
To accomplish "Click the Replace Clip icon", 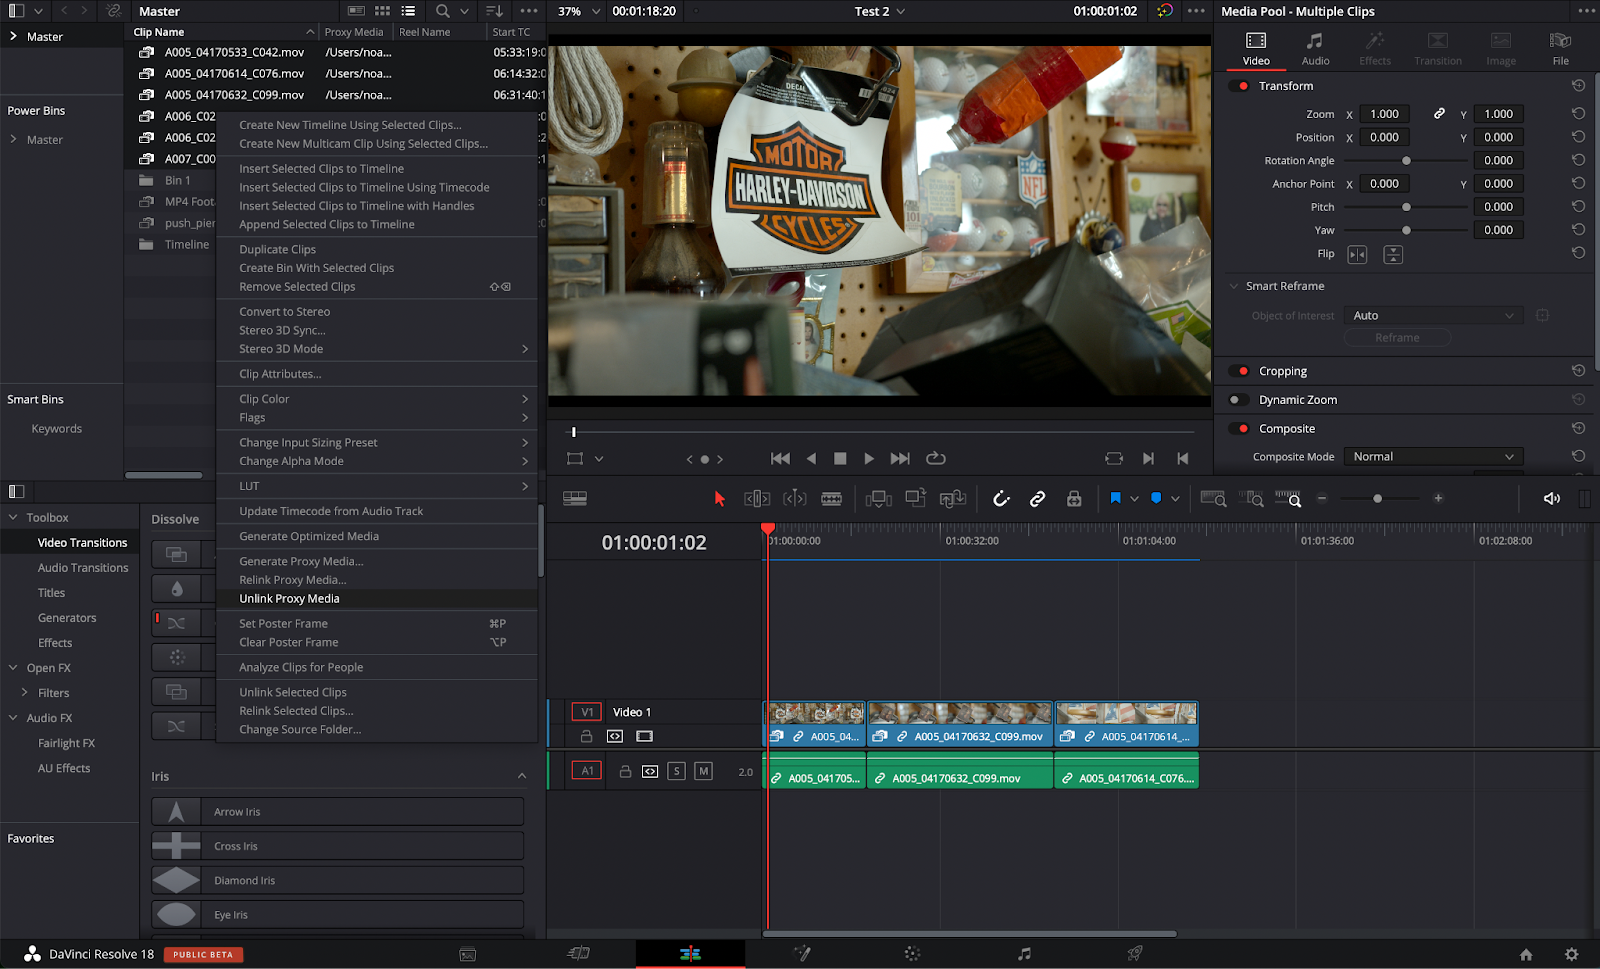I will [x=953, y=498].
